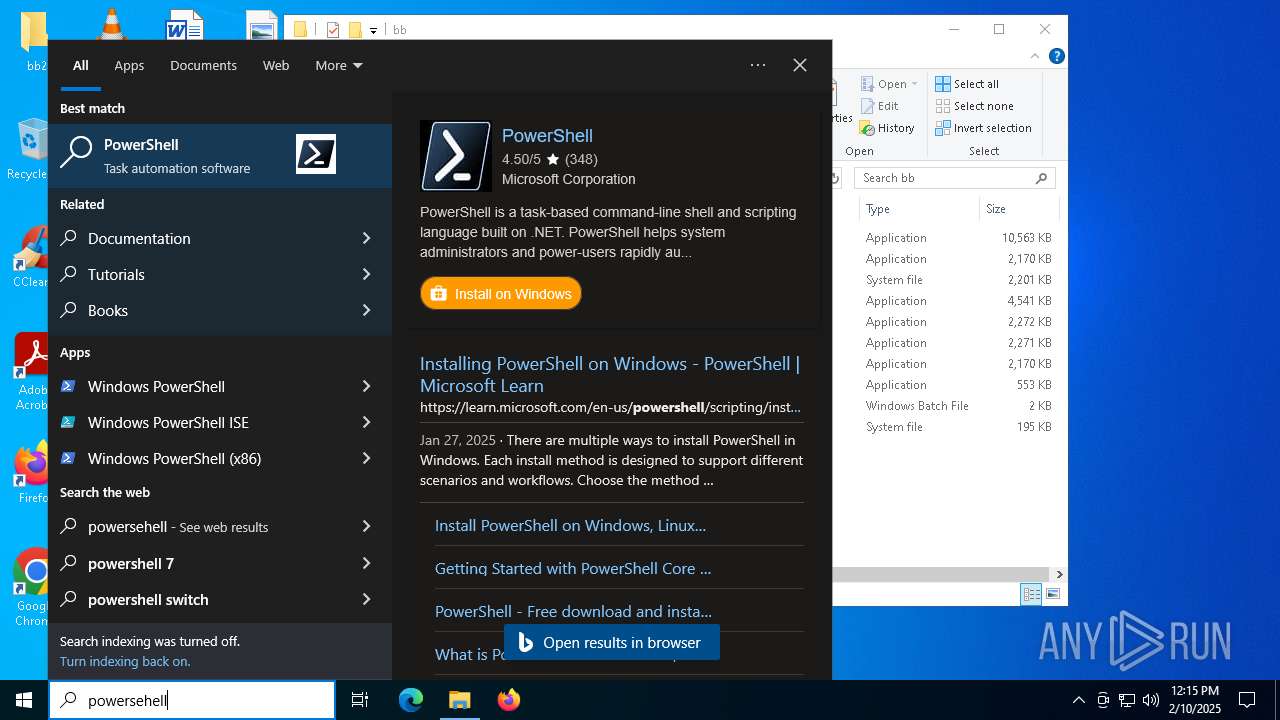
Task: Click the Task View taskbar icon
Action: point(360,700)
